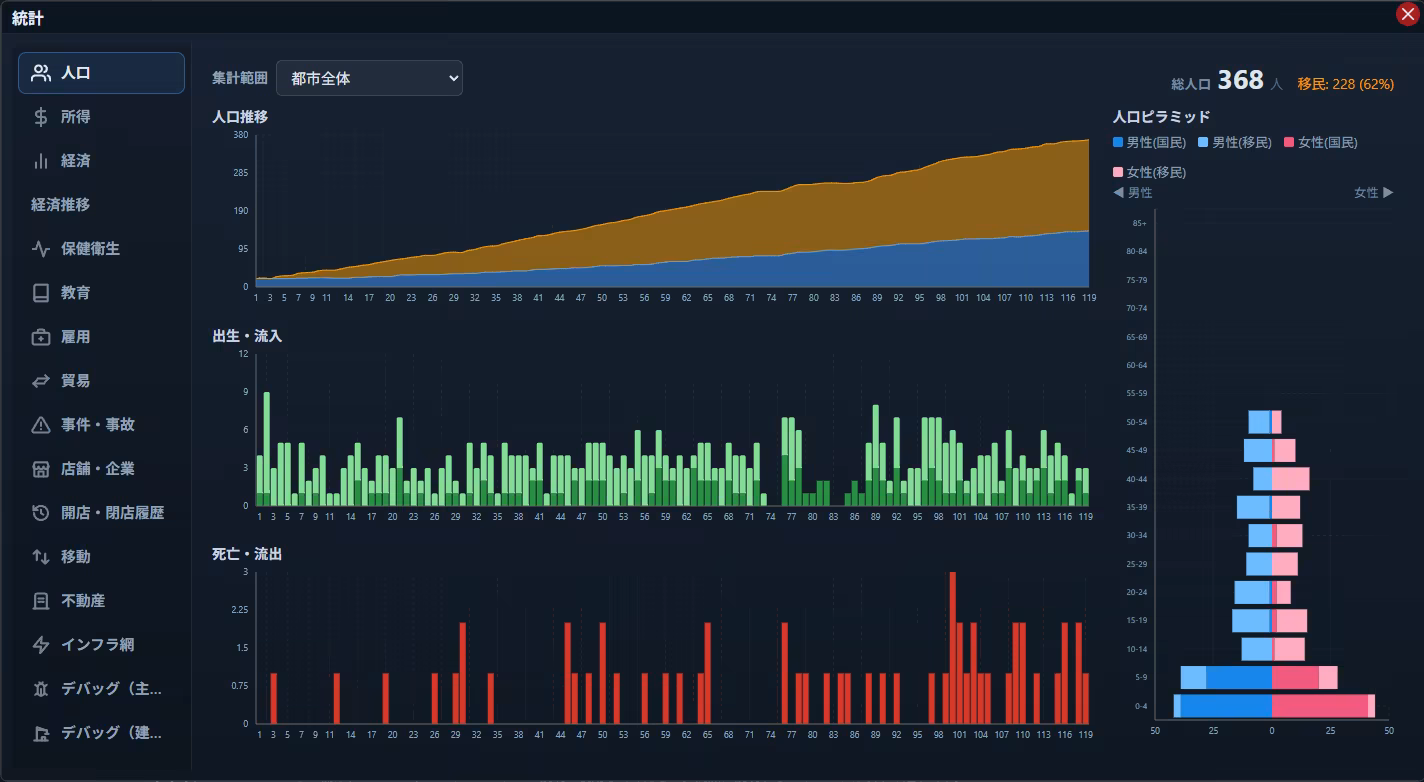Select the 貿易 sidebar tab
The height and width of the screenshot is (782, 1424).
click(101, 381)
